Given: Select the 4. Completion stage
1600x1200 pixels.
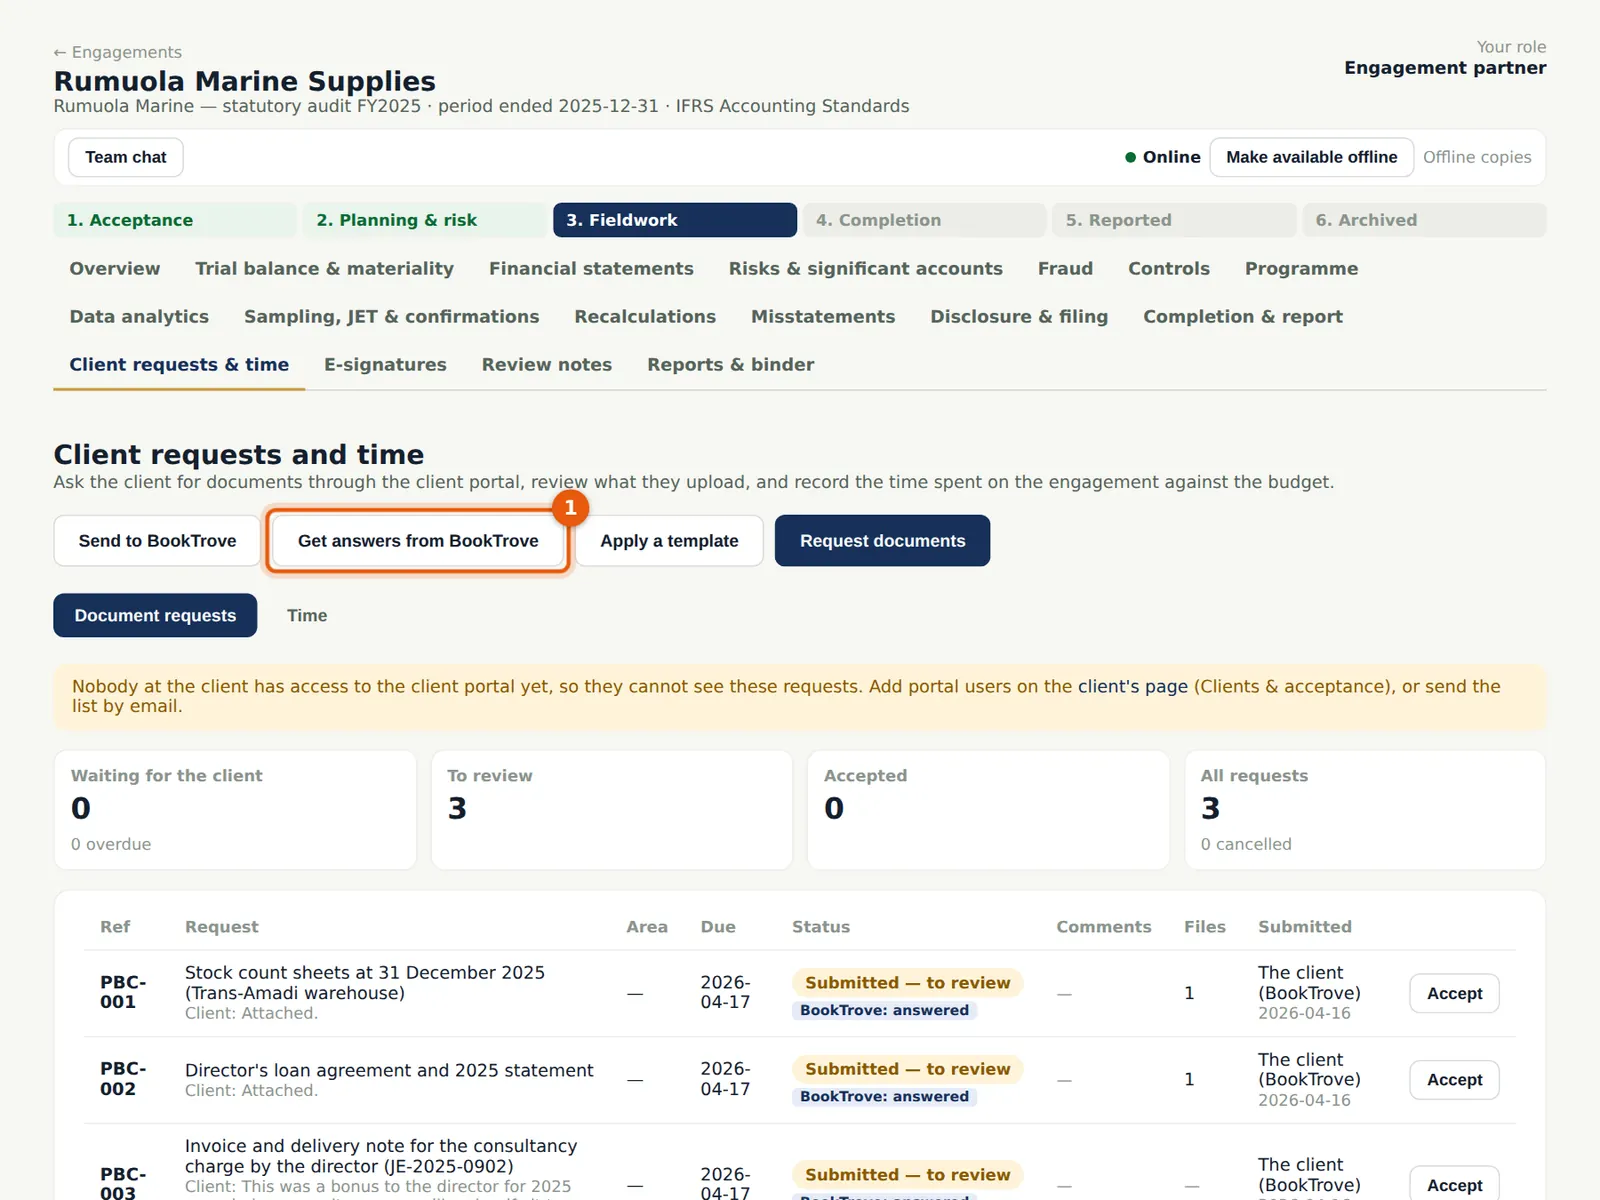Looking at the screenshot, I should [924, 220].
